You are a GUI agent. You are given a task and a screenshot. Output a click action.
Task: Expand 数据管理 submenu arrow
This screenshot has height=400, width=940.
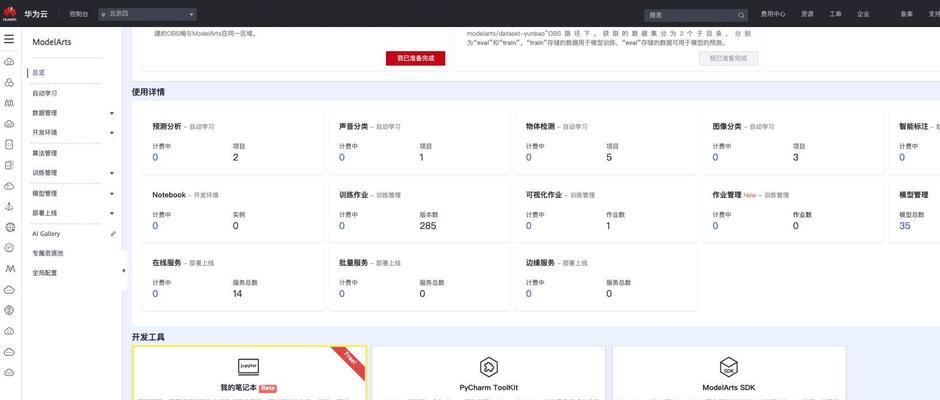click(x=112, y=113)
